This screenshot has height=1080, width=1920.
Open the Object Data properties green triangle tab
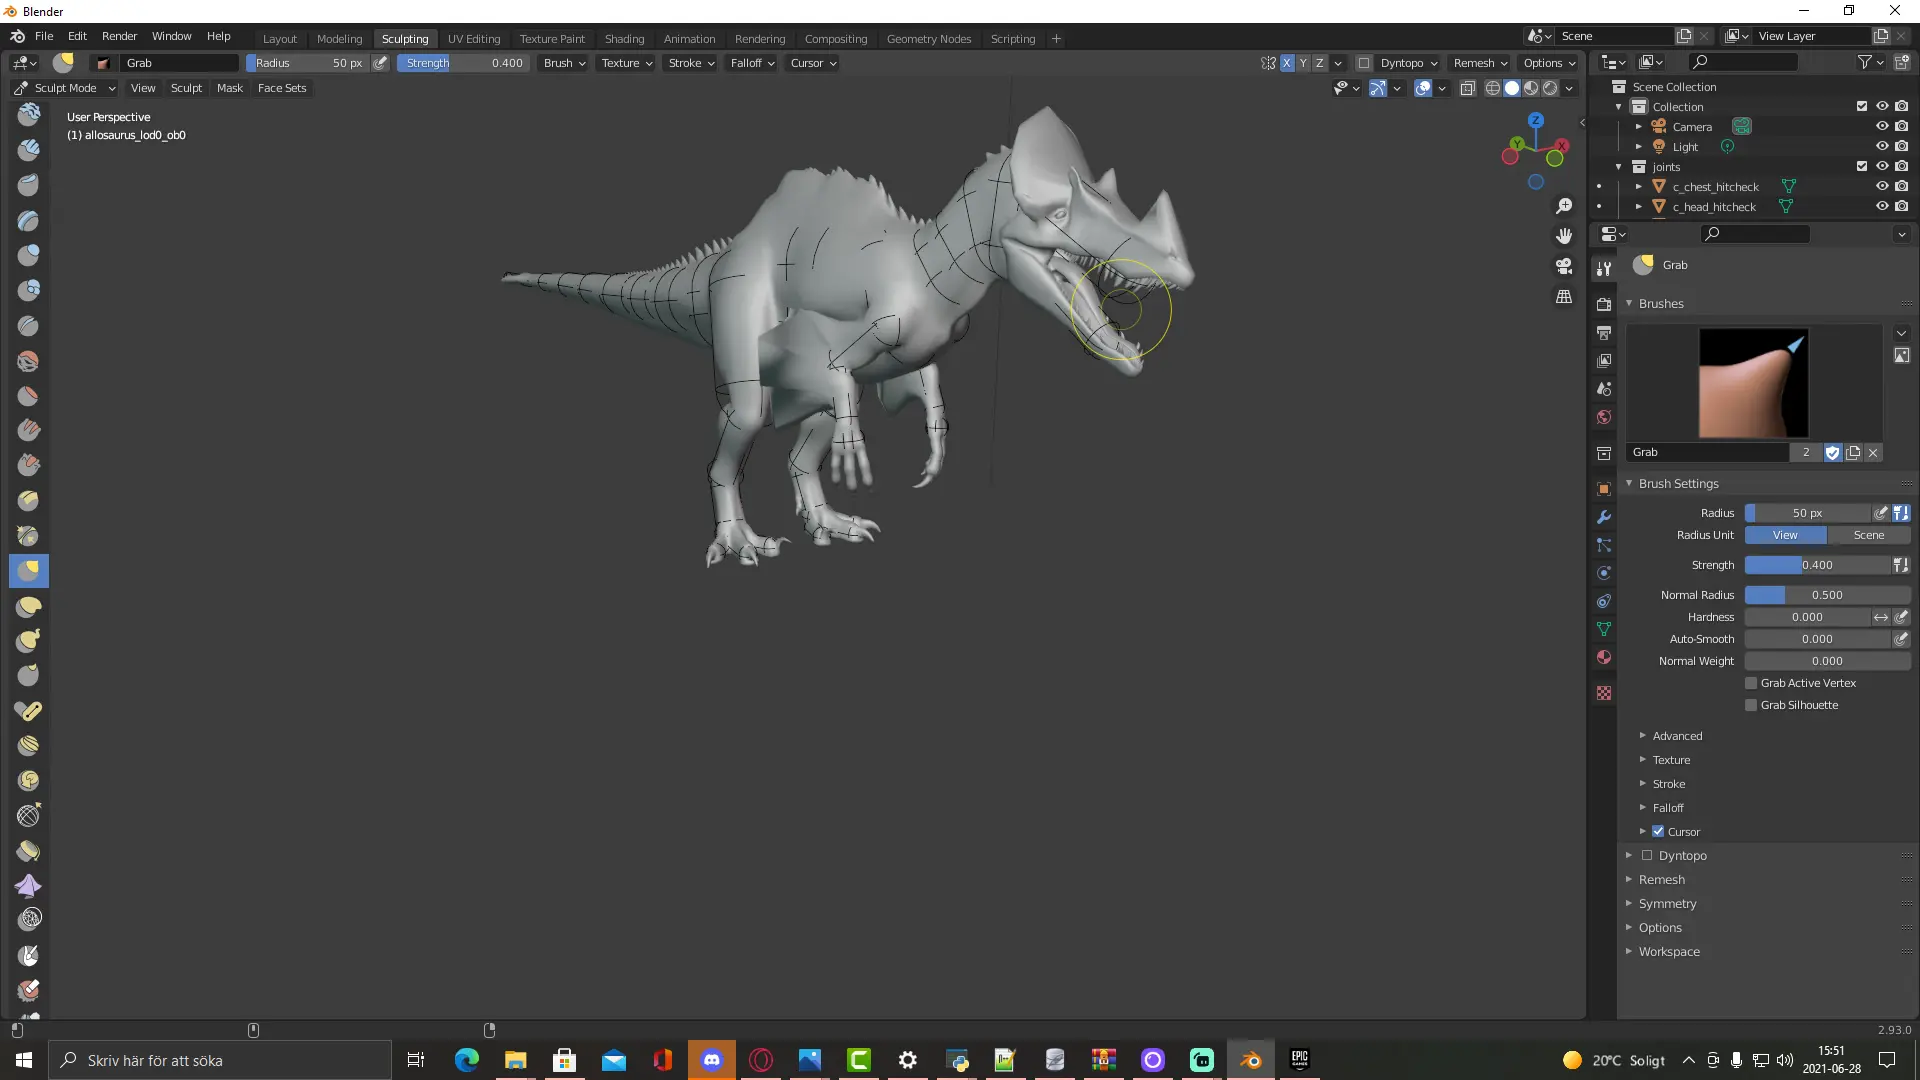(1604, 629)
